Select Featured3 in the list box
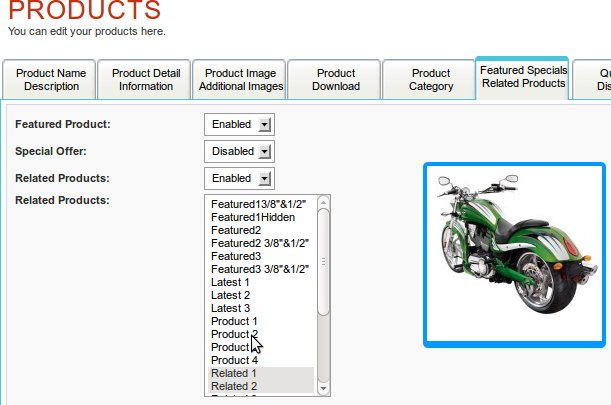611x405 pixels. (x=236, y=256)
